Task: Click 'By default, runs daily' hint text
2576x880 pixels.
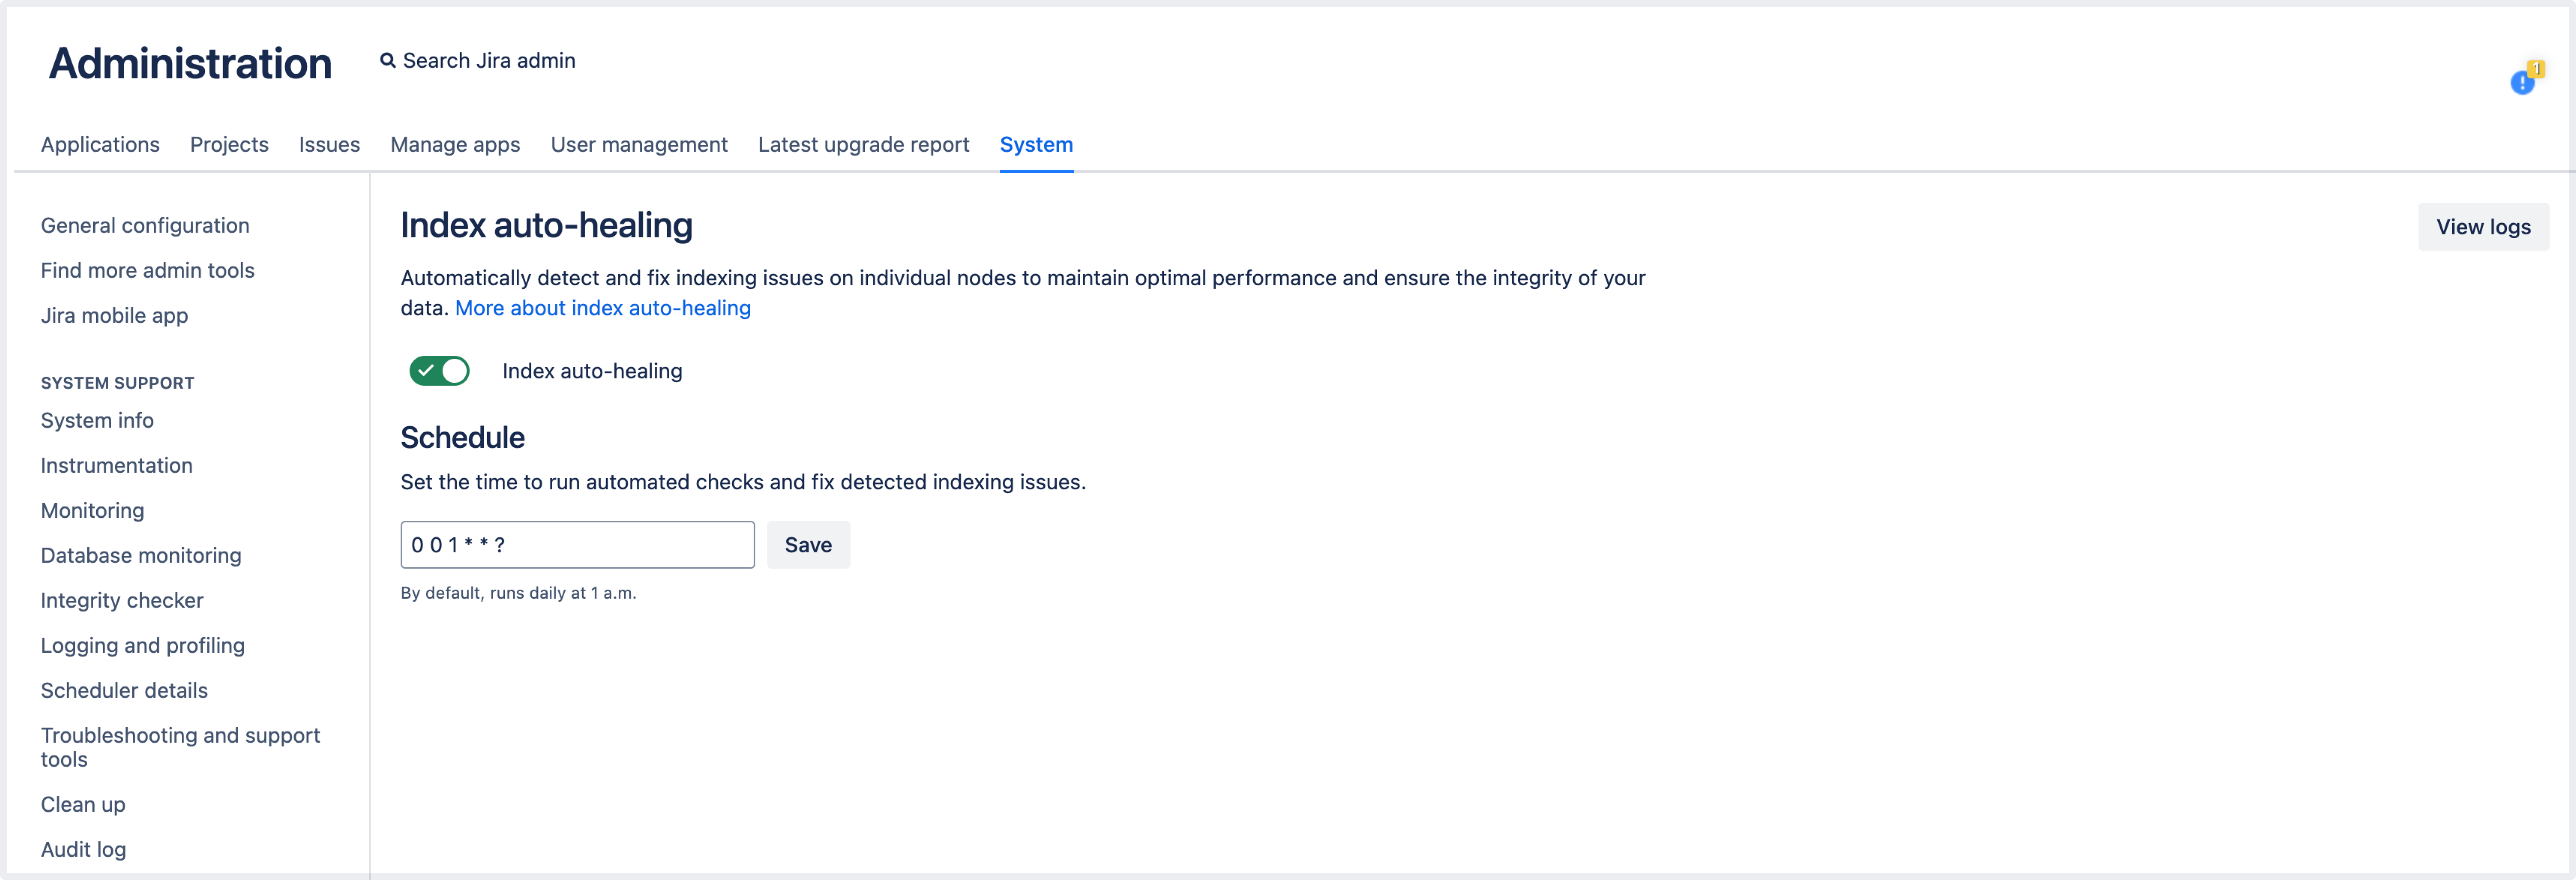Action: (x=518, y=593)
